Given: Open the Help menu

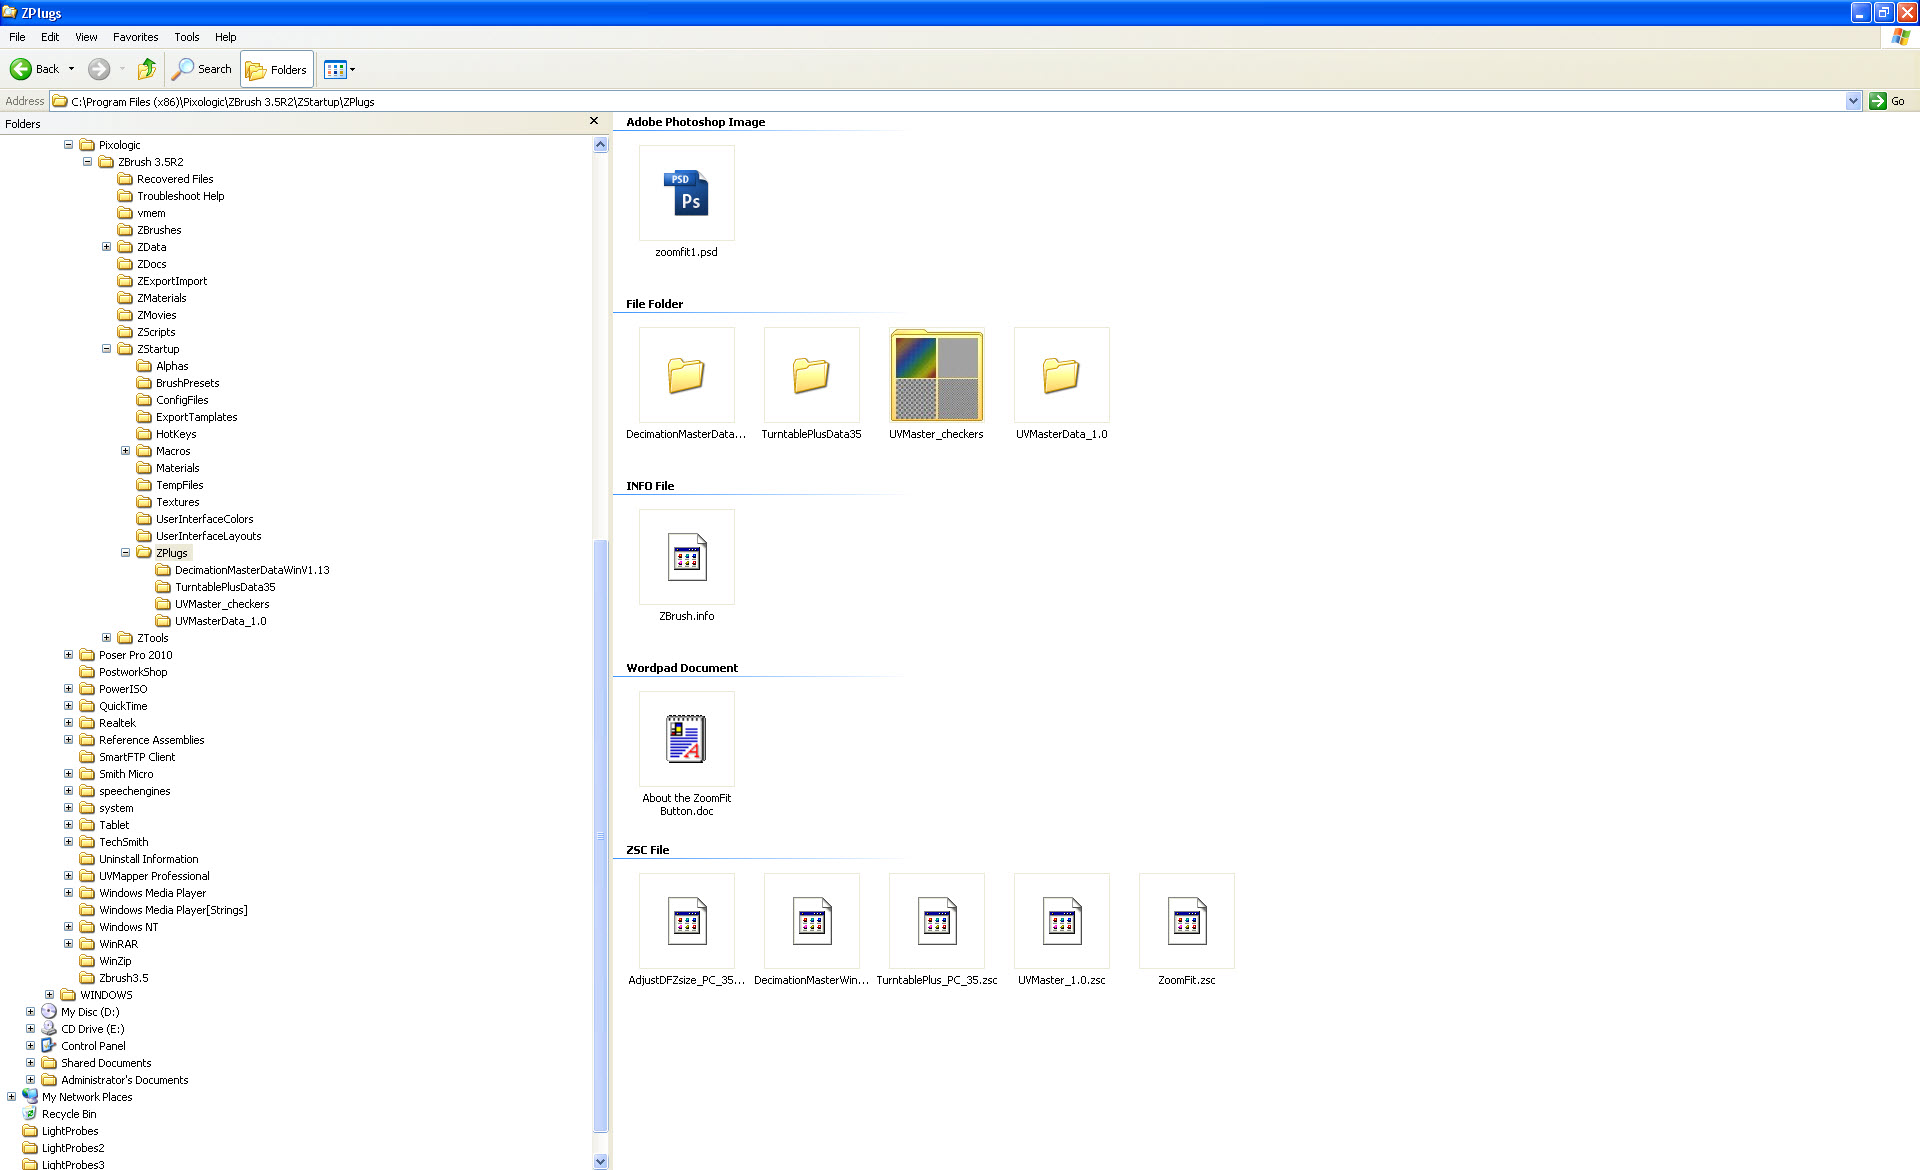Looking at the screenshot, I should (x=226, y=37).
